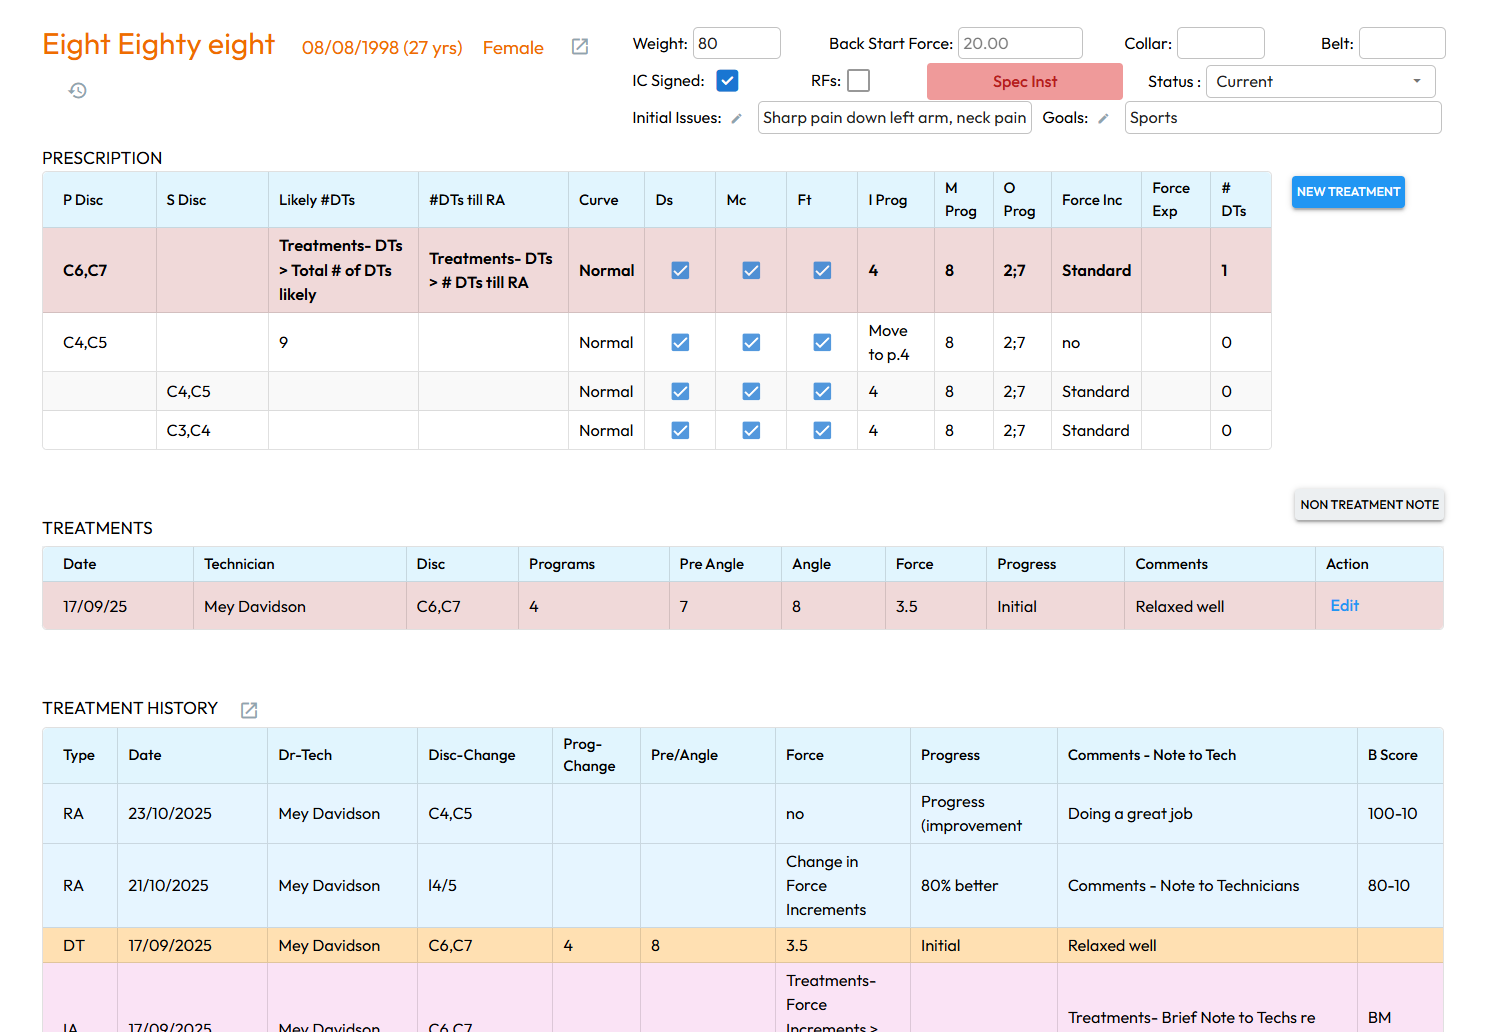The width and height of the screenshot is (1494, 1032).
Task: Click the Belt input field
Action: click(1402, 43)
